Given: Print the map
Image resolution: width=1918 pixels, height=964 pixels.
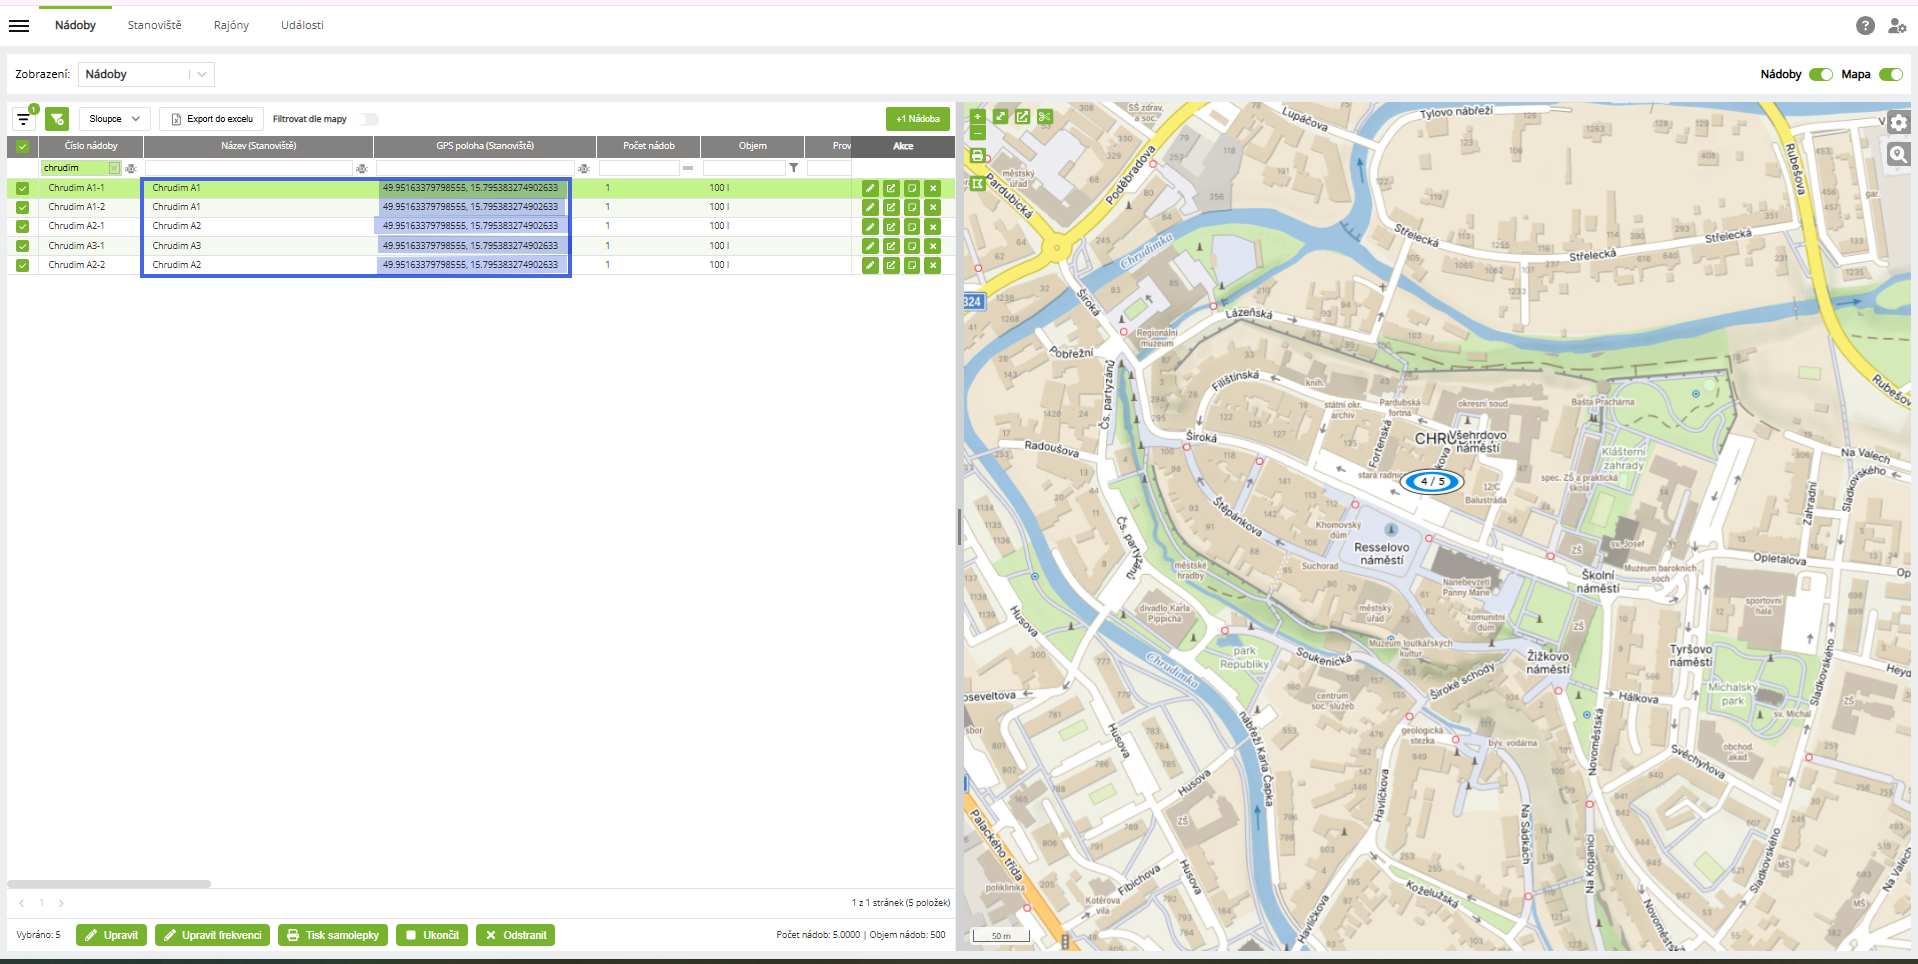Looking at the screenshot, I should coord(978,156).
